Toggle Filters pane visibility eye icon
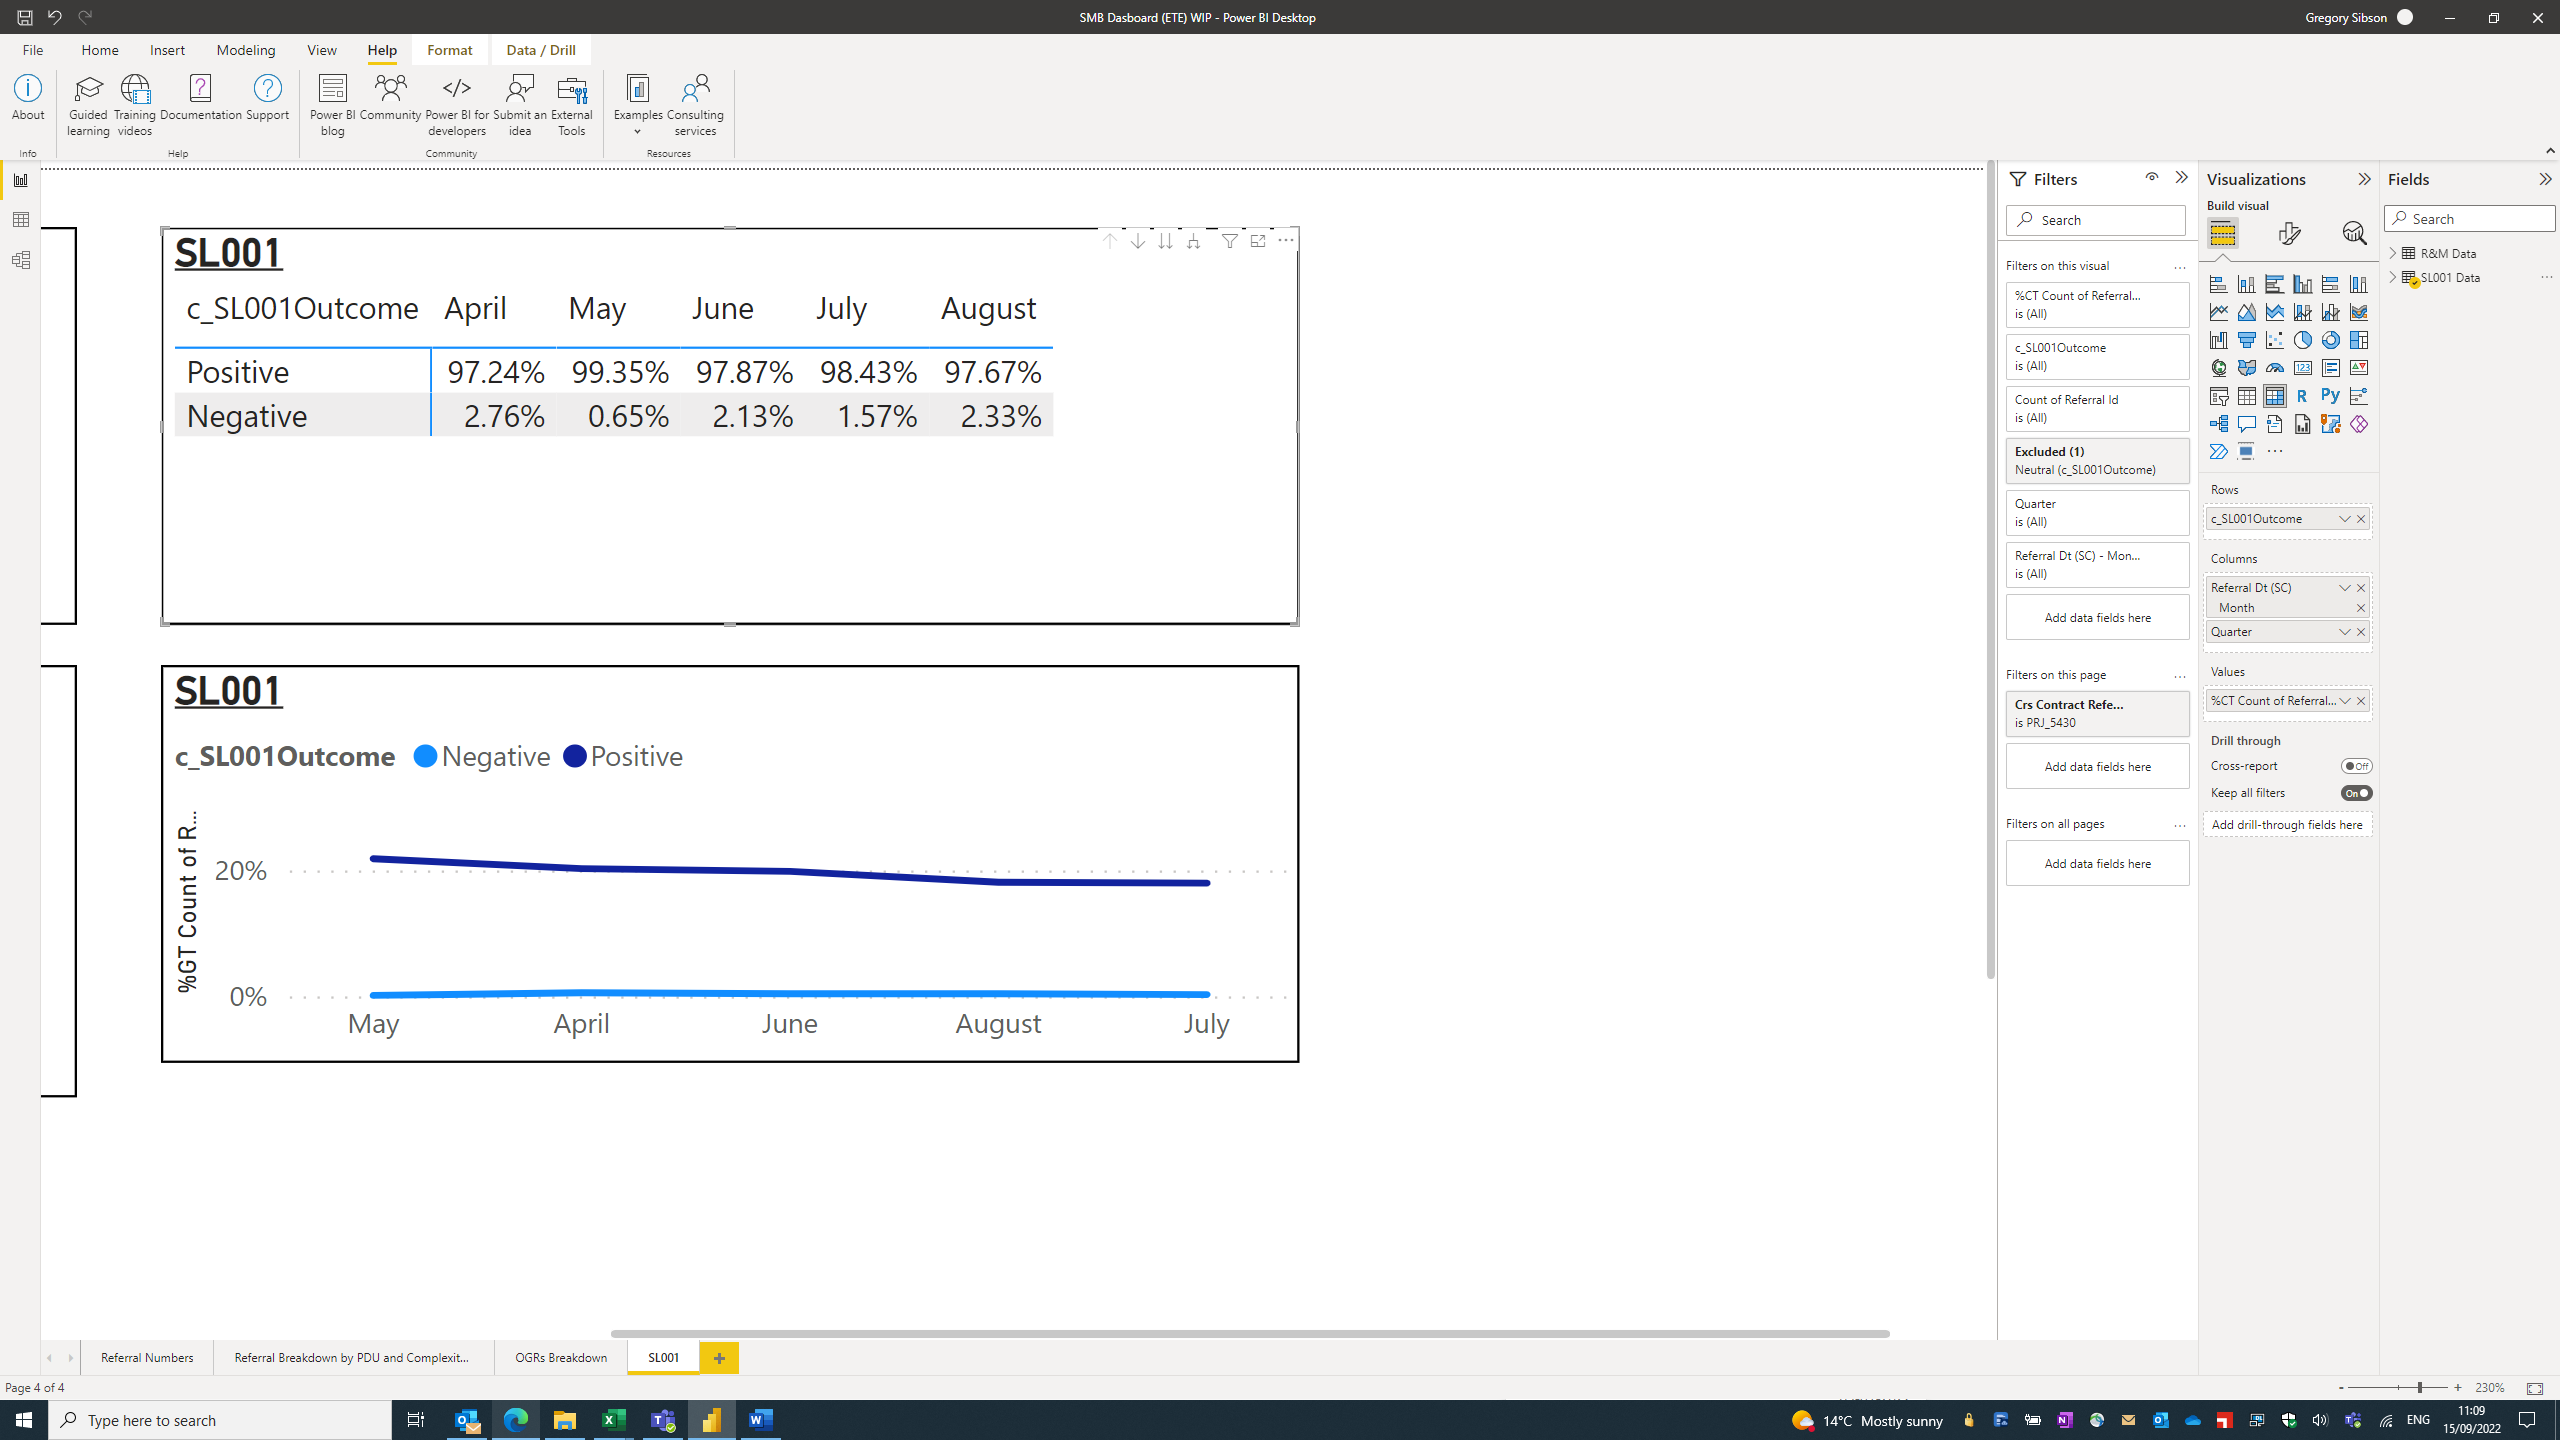The height and width of the screenshot is (1440, 2560). (x=2151, y=177)
